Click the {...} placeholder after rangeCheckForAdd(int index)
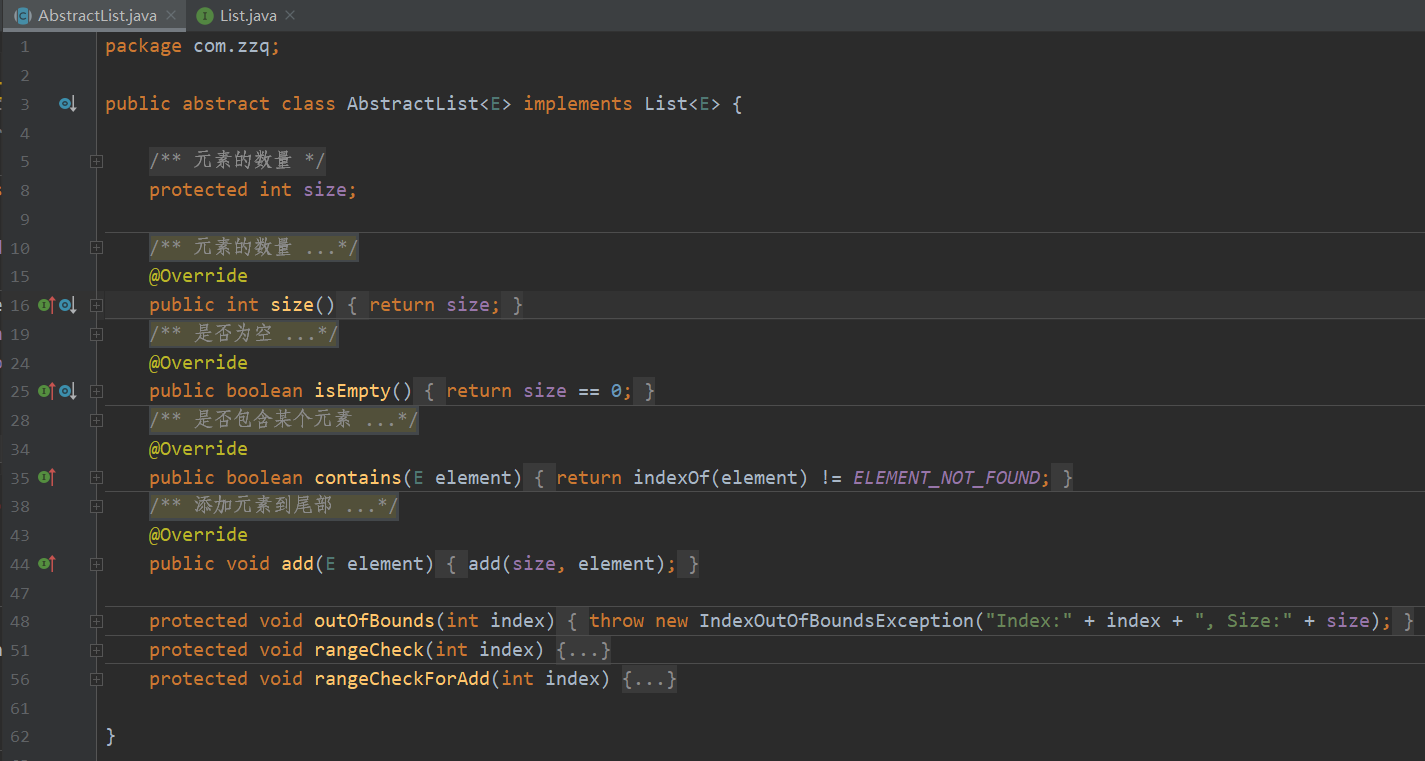The width and height of the screenshot is (1425, 761). 649,679
